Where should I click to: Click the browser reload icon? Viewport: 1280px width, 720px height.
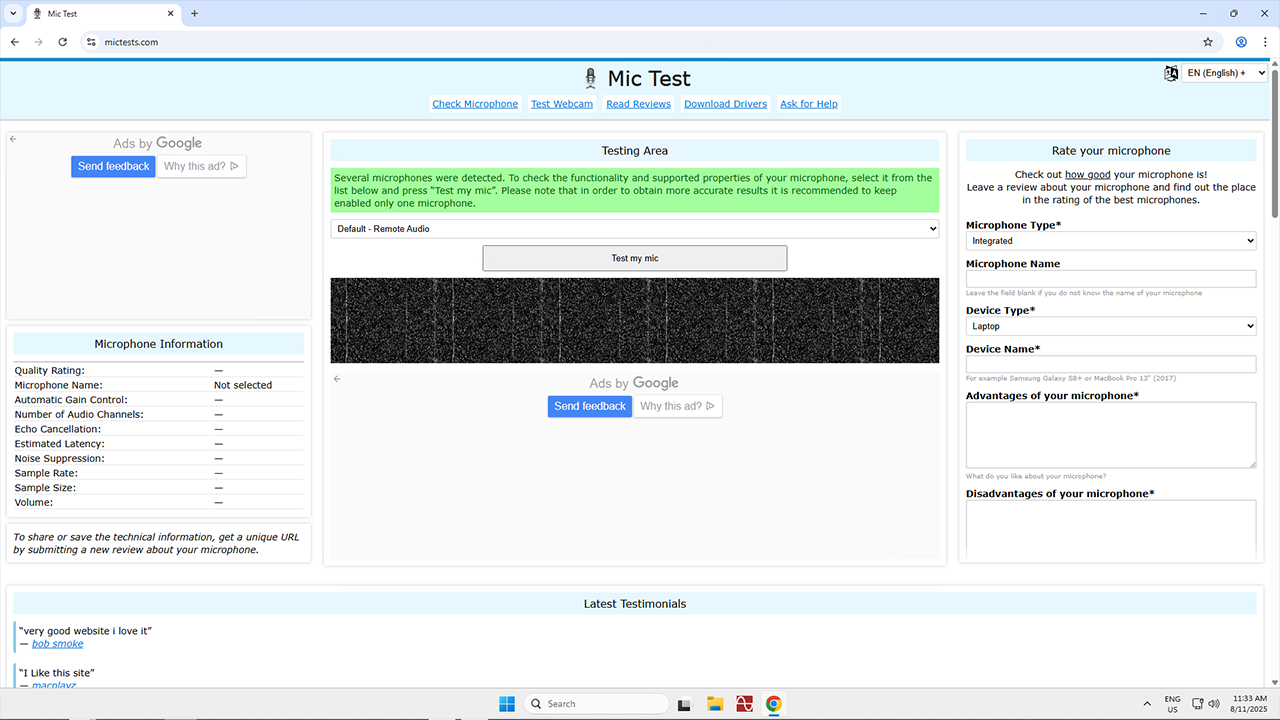click(63, 42)
